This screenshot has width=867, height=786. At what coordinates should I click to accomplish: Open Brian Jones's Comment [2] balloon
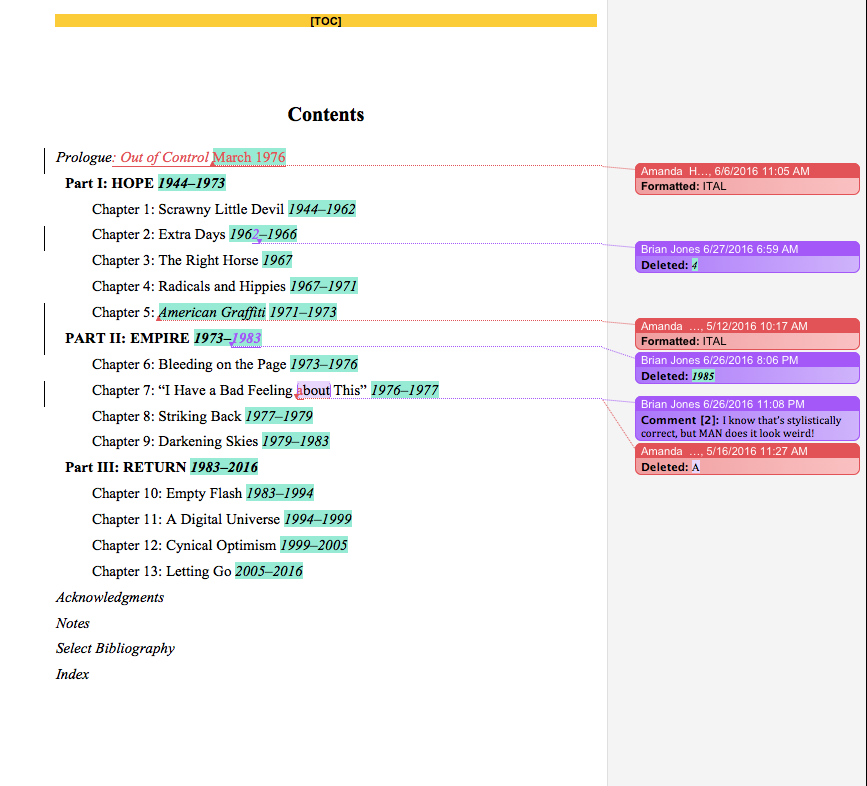point(747,419)
